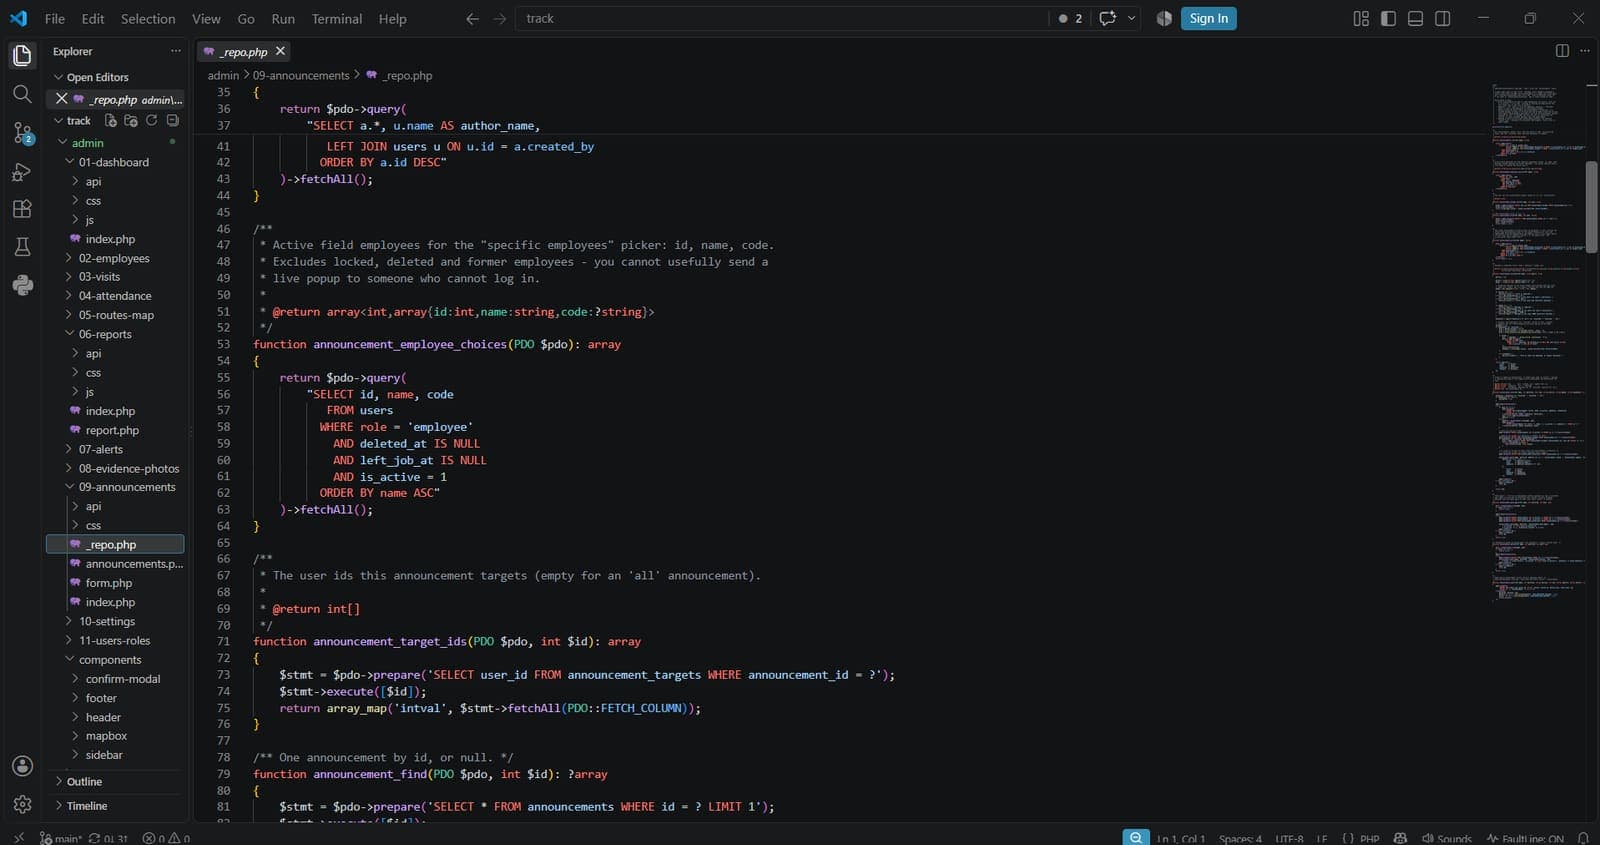Open the Terminal menu

(337, 19)
